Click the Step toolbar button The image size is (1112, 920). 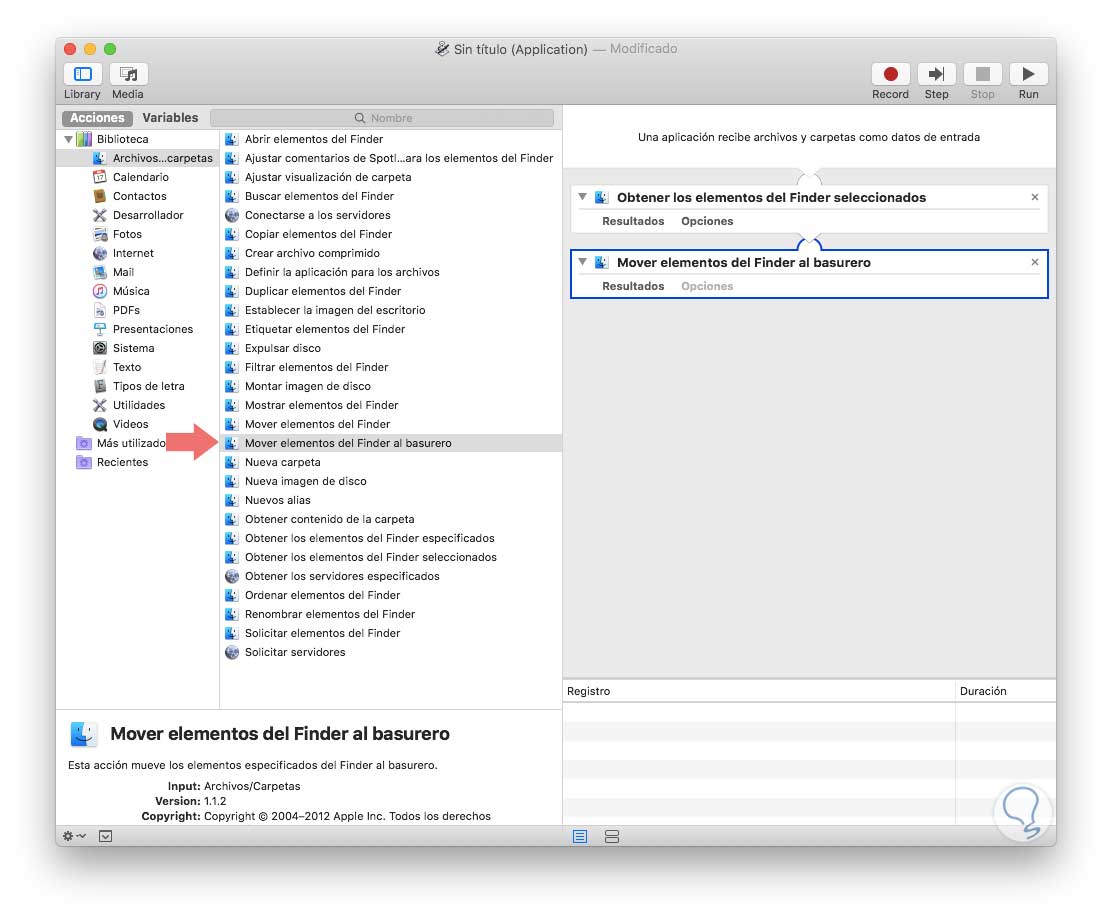click(x=936, y=74)
